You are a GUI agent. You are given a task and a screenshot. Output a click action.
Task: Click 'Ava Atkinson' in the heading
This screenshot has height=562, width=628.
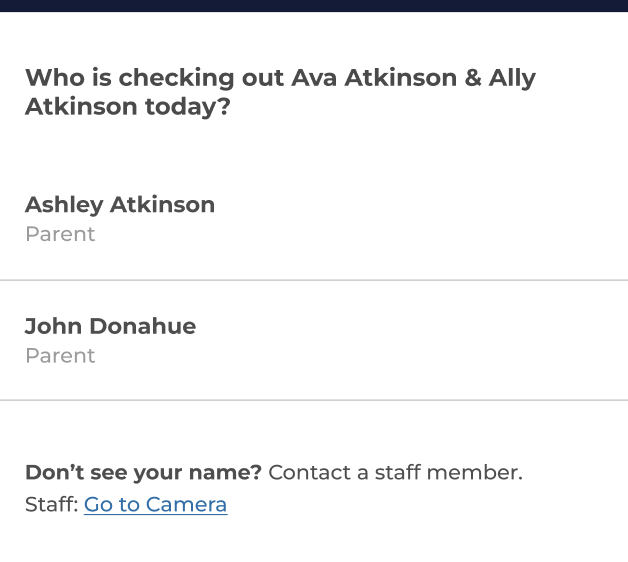[x=374, y=78]
